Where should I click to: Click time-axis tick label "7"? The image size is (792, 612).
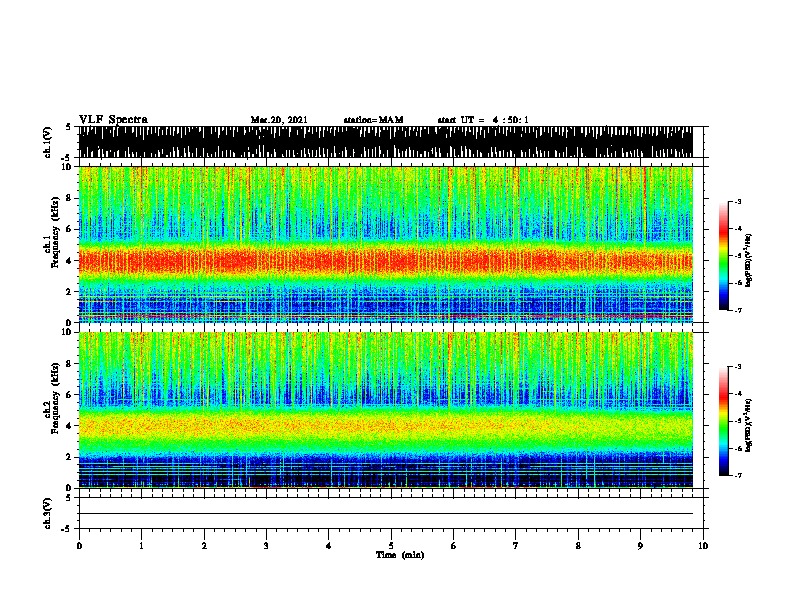(516, 546)
